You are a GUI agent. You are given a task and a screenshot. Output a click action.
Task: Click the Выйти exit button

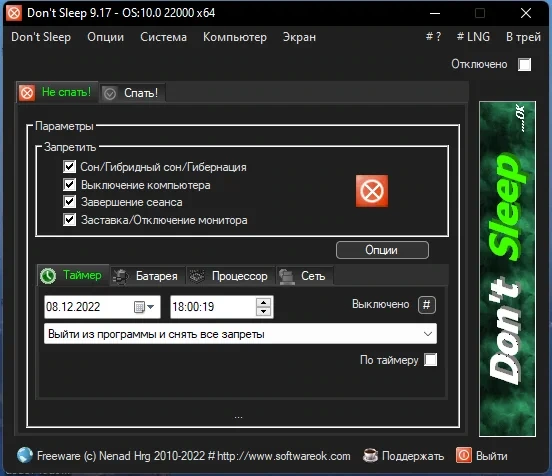(x=491, y=456)
